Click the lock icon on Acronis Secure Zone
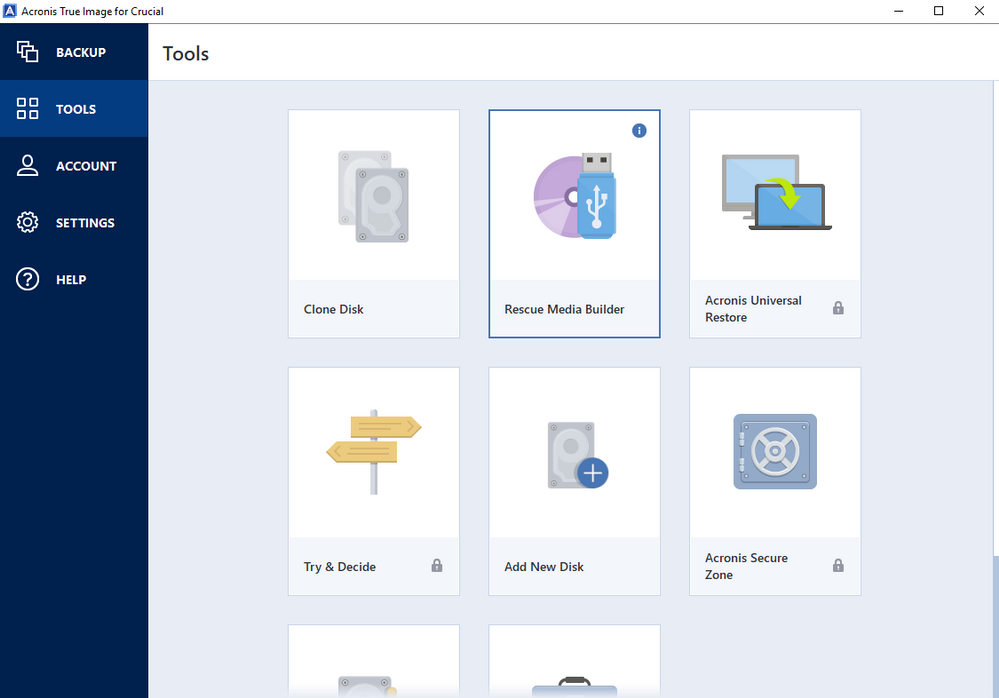The height and width of the screenshot is (698, 999). (x=838, y=565)
